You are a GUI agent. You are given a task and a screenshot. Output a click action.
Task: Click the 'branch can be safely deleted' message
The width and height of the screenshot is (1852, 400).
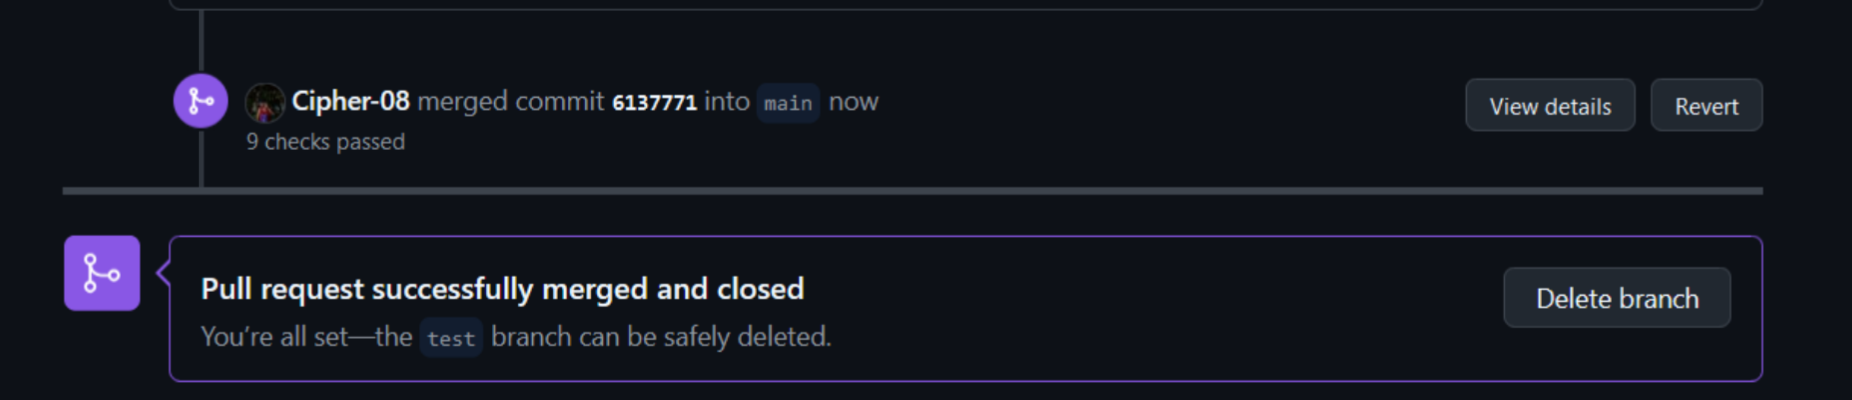(661, 337)
